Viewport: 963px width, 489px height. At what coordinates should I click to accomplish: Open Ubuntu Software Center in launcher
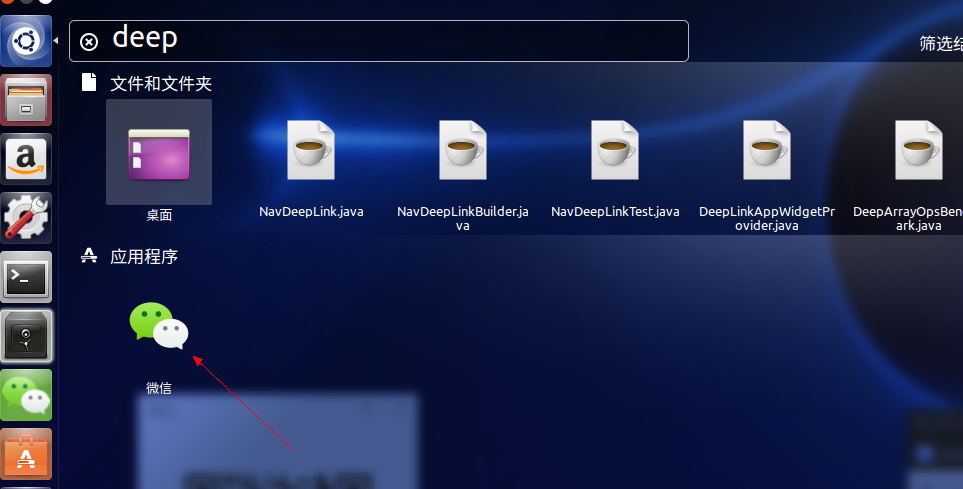[26, 454]
